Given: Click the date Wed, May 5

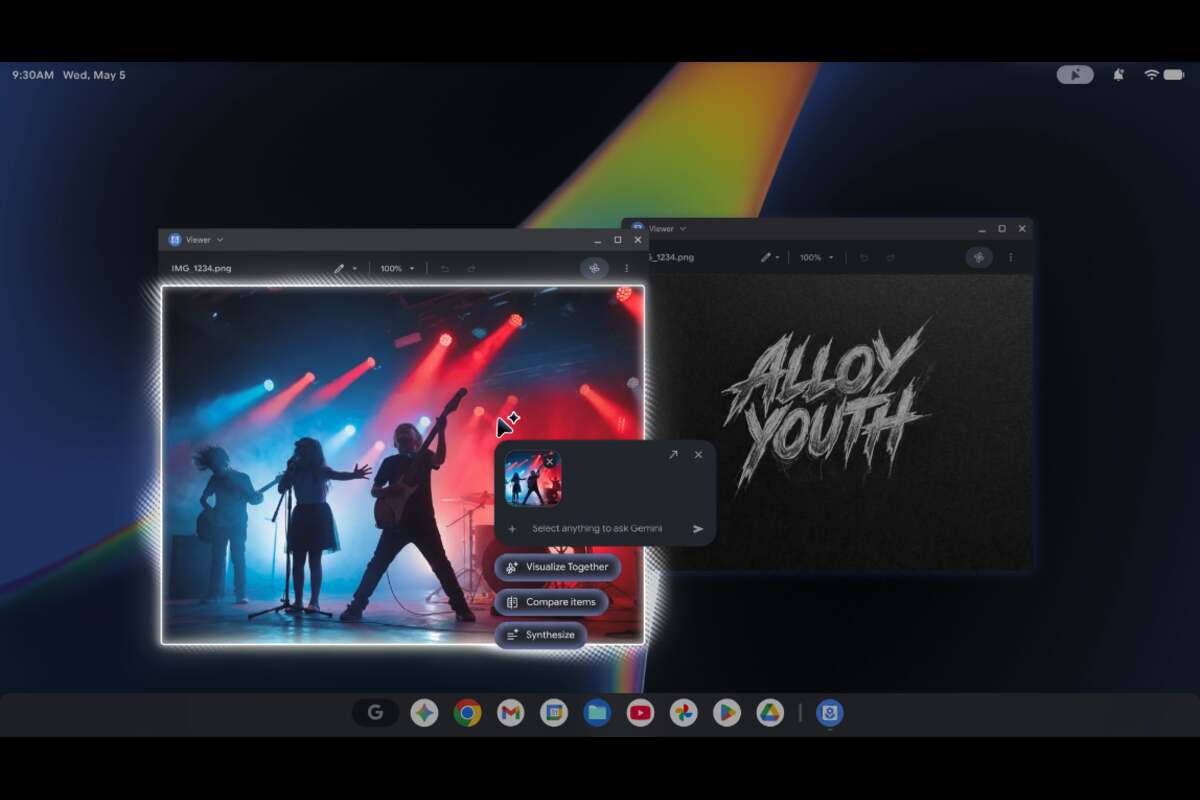Looking at the screenshot, I should 94,75.
